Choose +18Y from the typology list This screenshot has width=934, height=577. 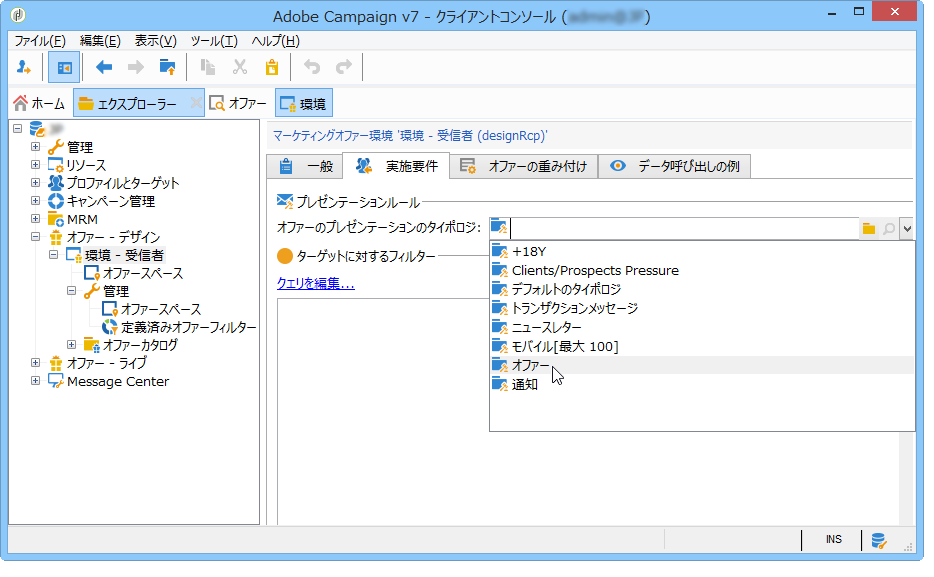pyautogui.click(x=702, y=251)
